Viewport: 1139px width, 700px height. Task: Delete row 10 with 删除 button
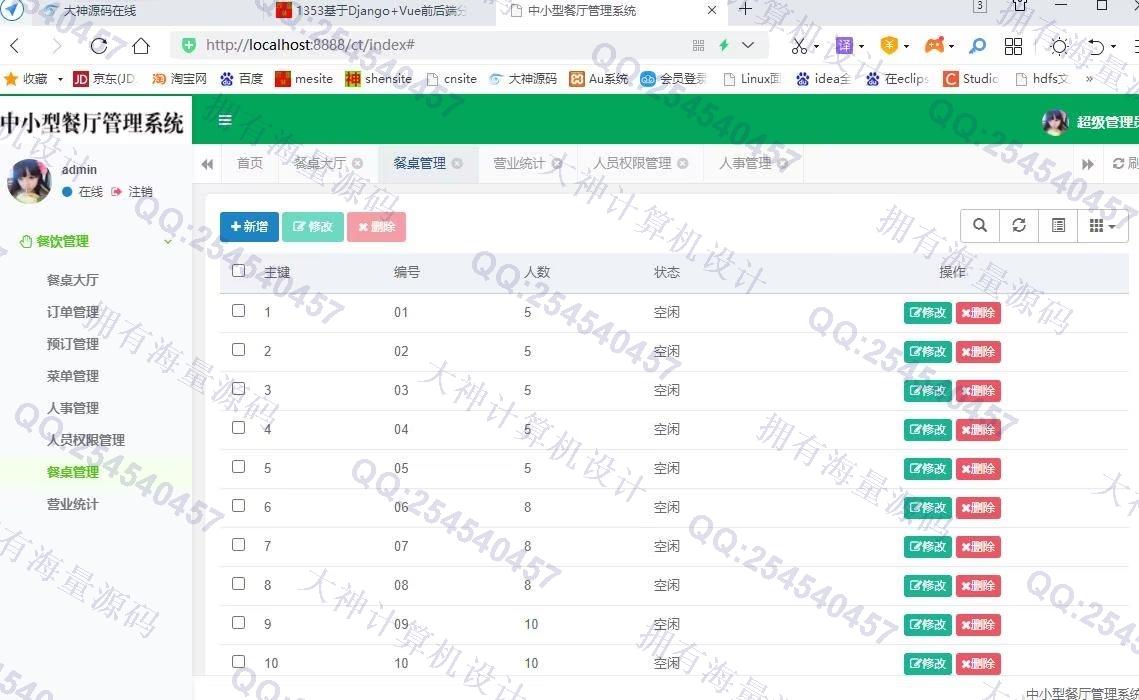coord(978,663)
